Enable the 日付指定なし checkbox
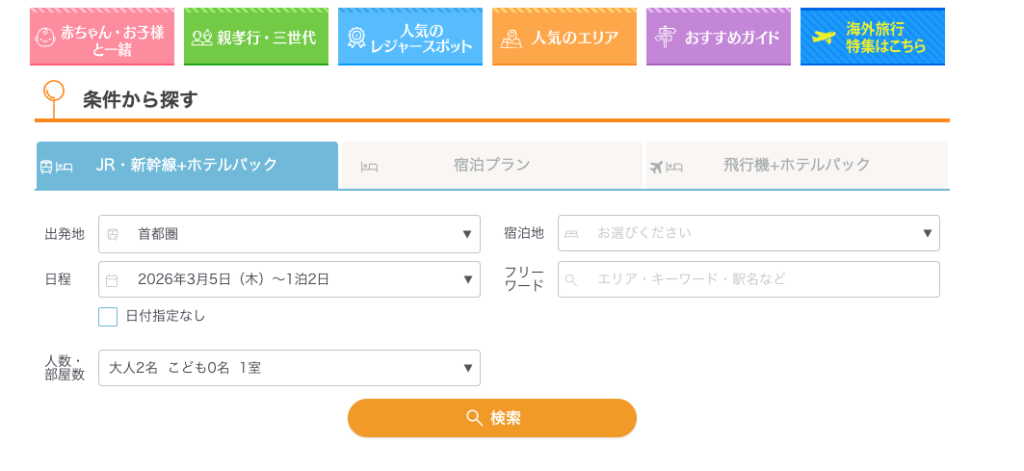This screenshot has width=1024, height=471. [x=108, y=317]
